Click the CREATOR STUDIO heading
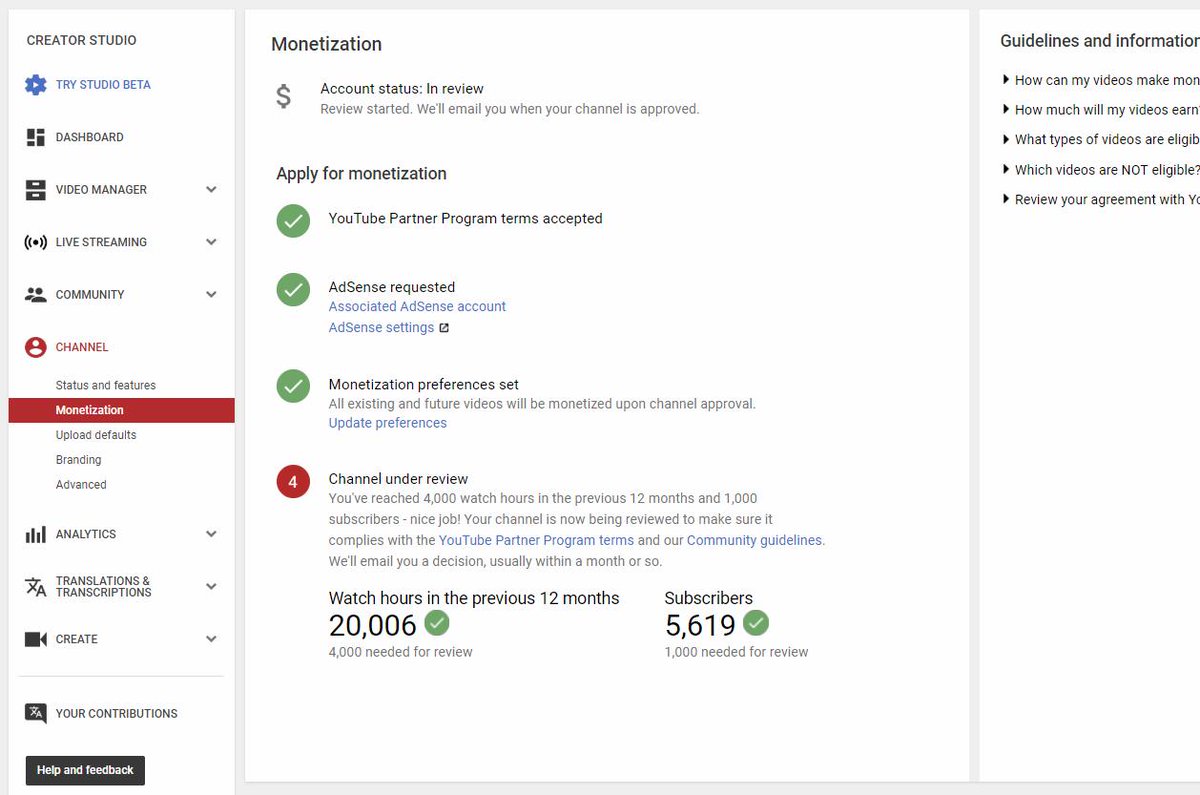 (x=82, y=41)
